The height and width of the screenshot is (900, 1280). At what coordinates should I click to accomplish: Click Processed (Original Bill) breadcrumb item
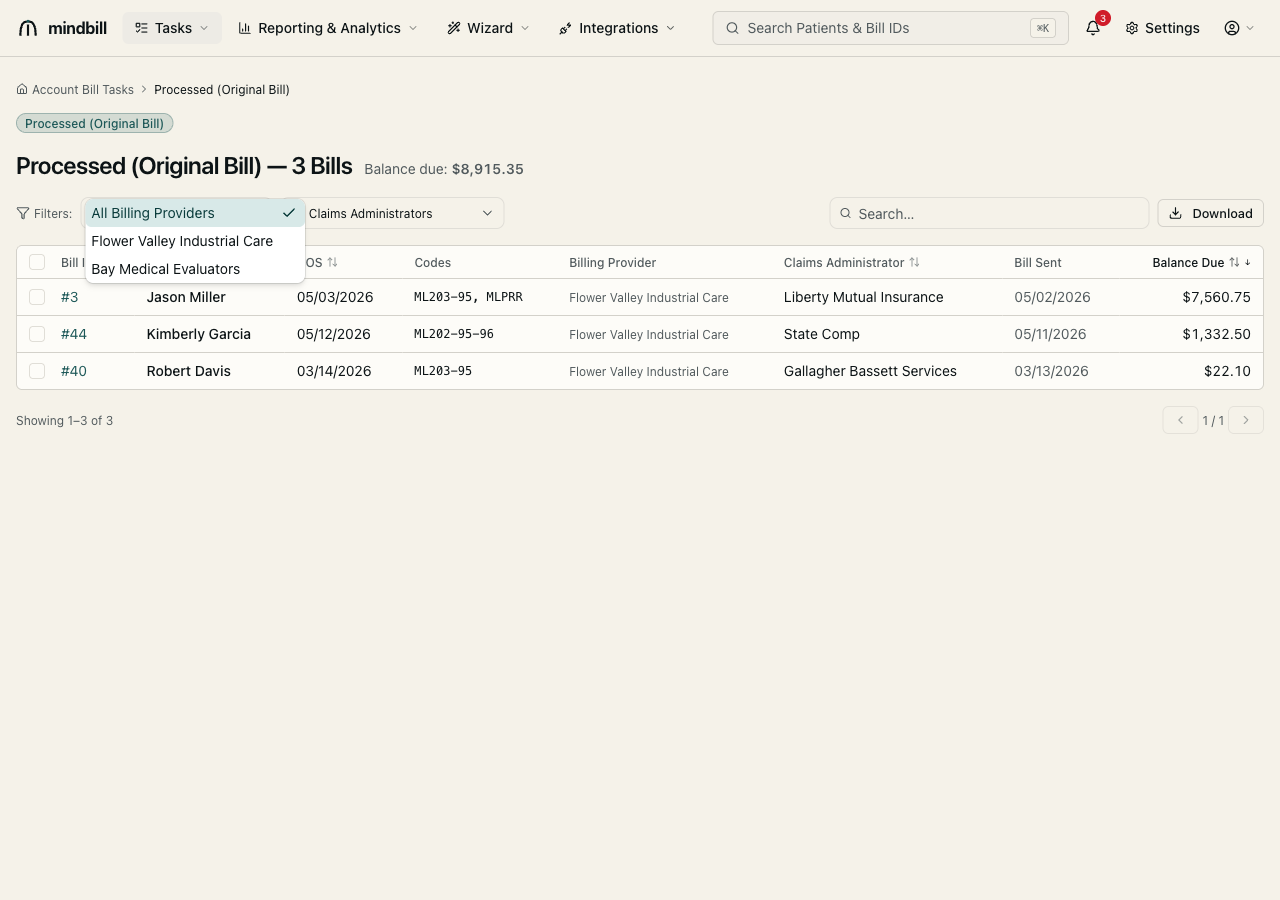tap(222, 89)
